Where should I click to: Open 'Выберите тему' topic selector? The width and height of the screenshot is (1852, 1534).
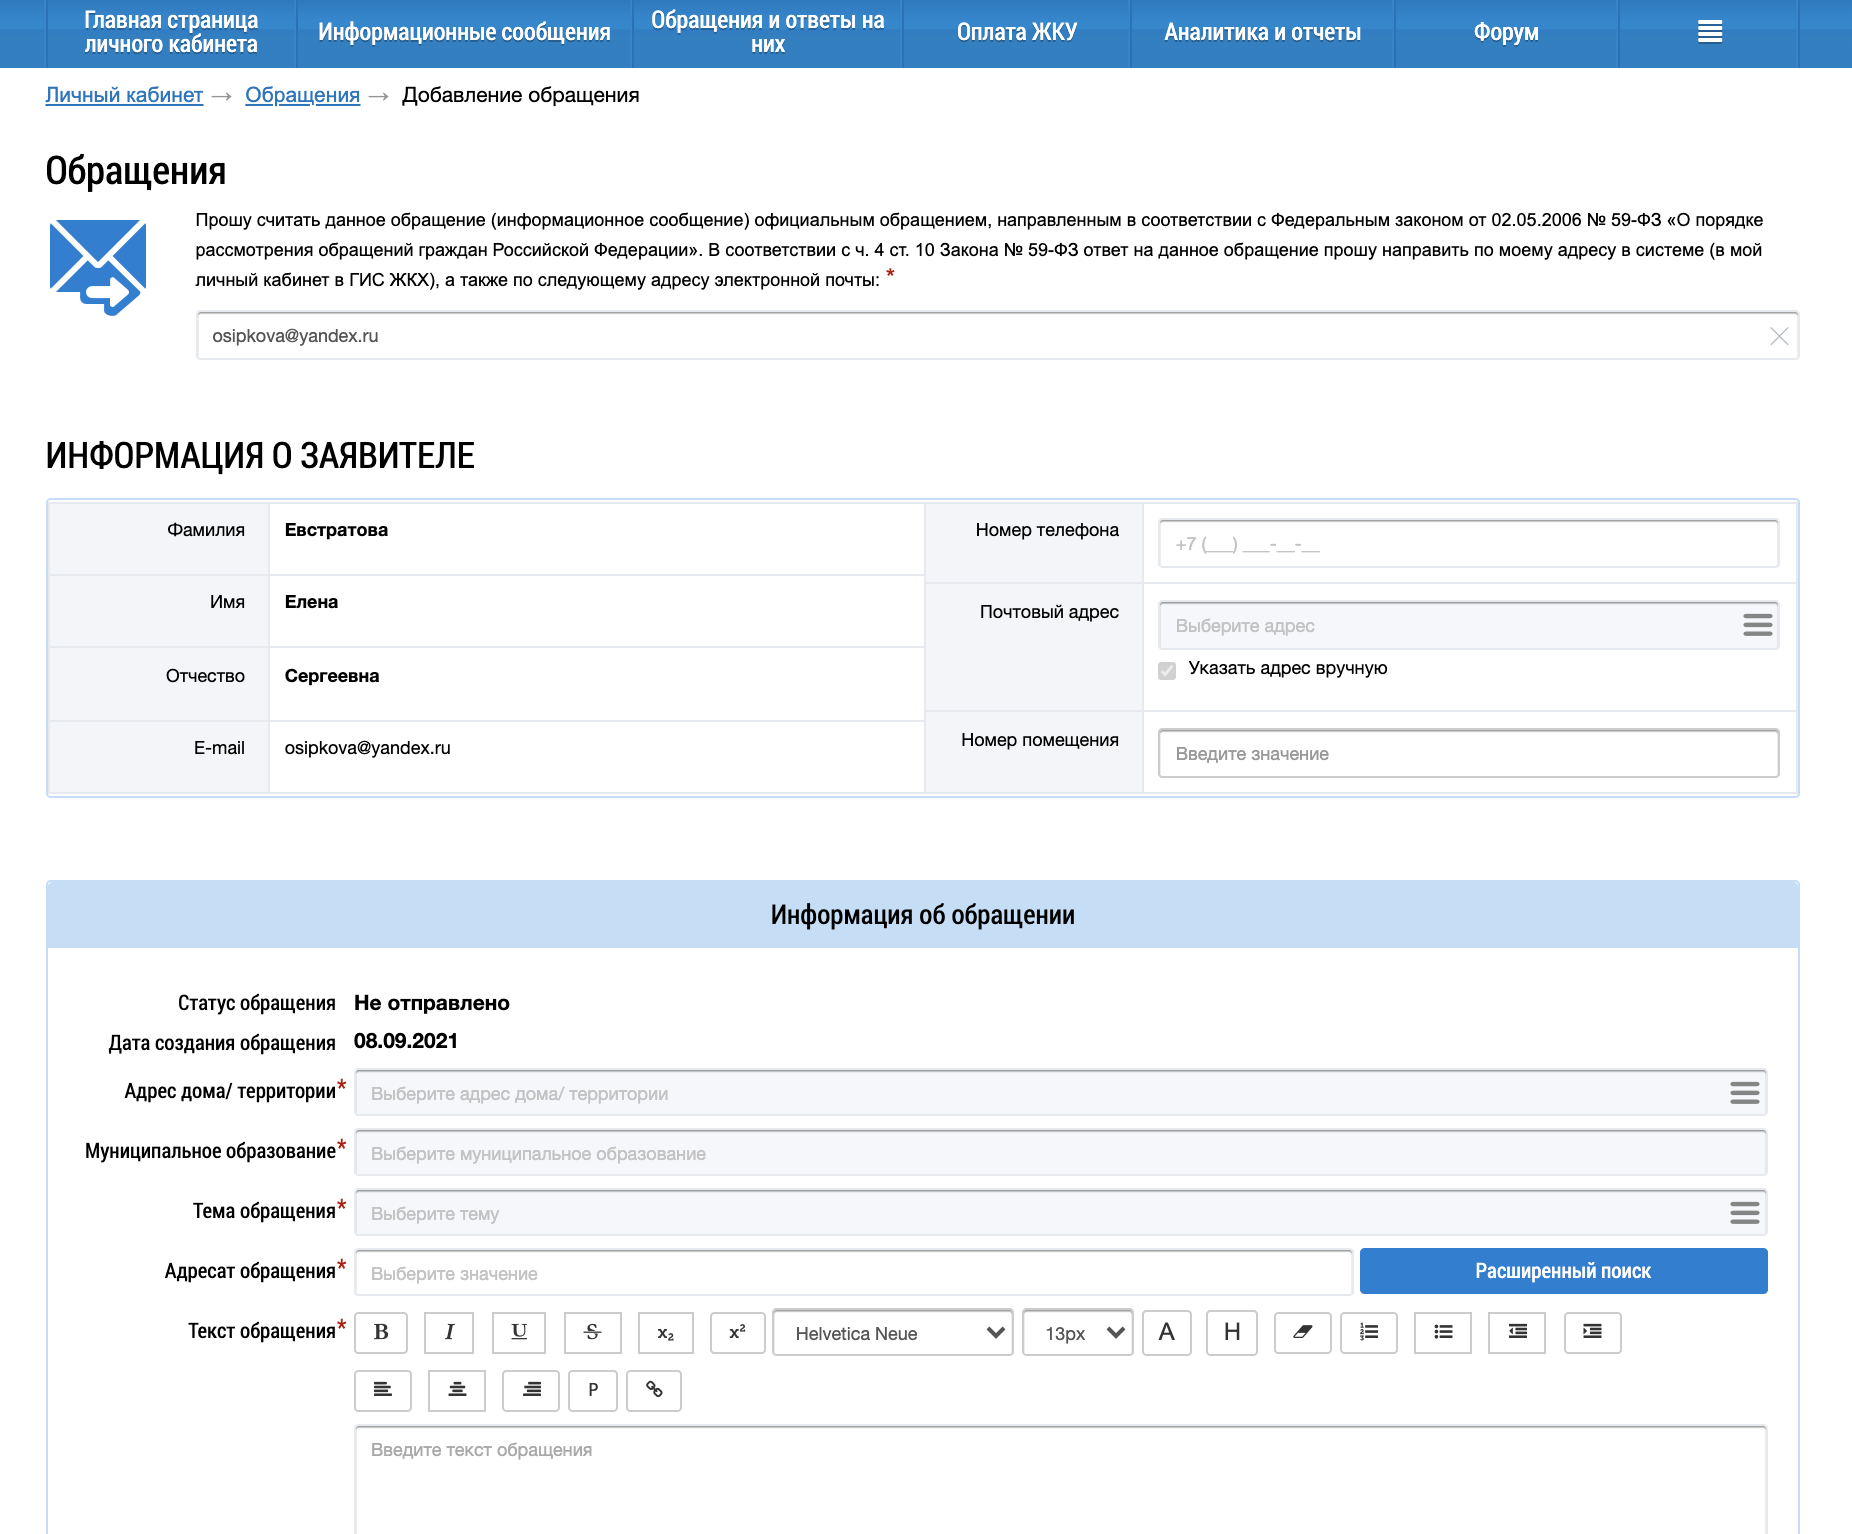[x=1061, y=1213]
